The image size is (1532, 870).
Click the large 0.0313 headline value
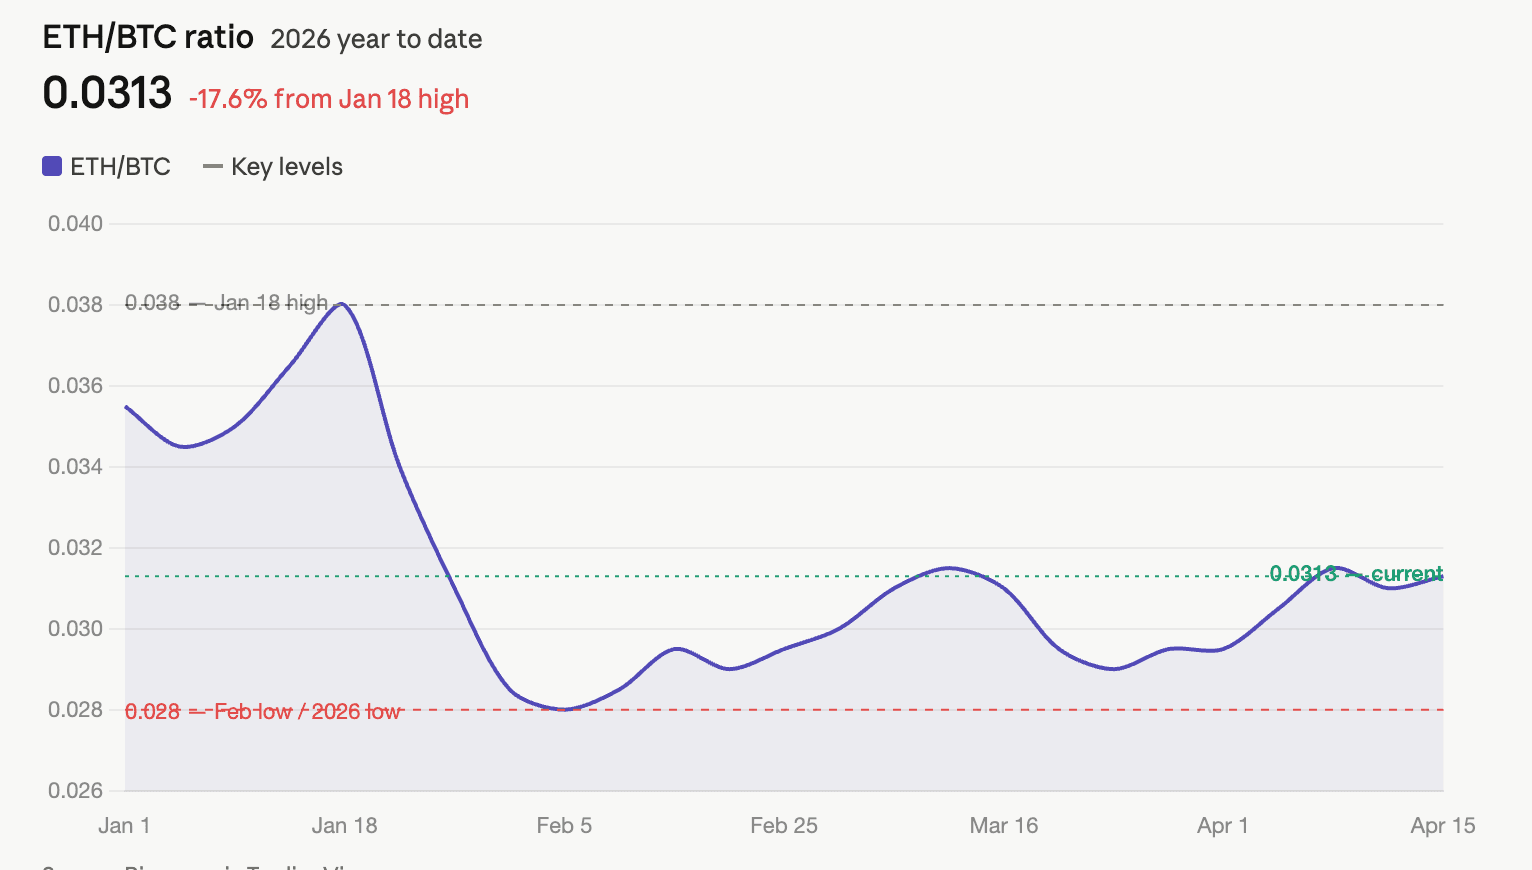[x=107, y=94]
